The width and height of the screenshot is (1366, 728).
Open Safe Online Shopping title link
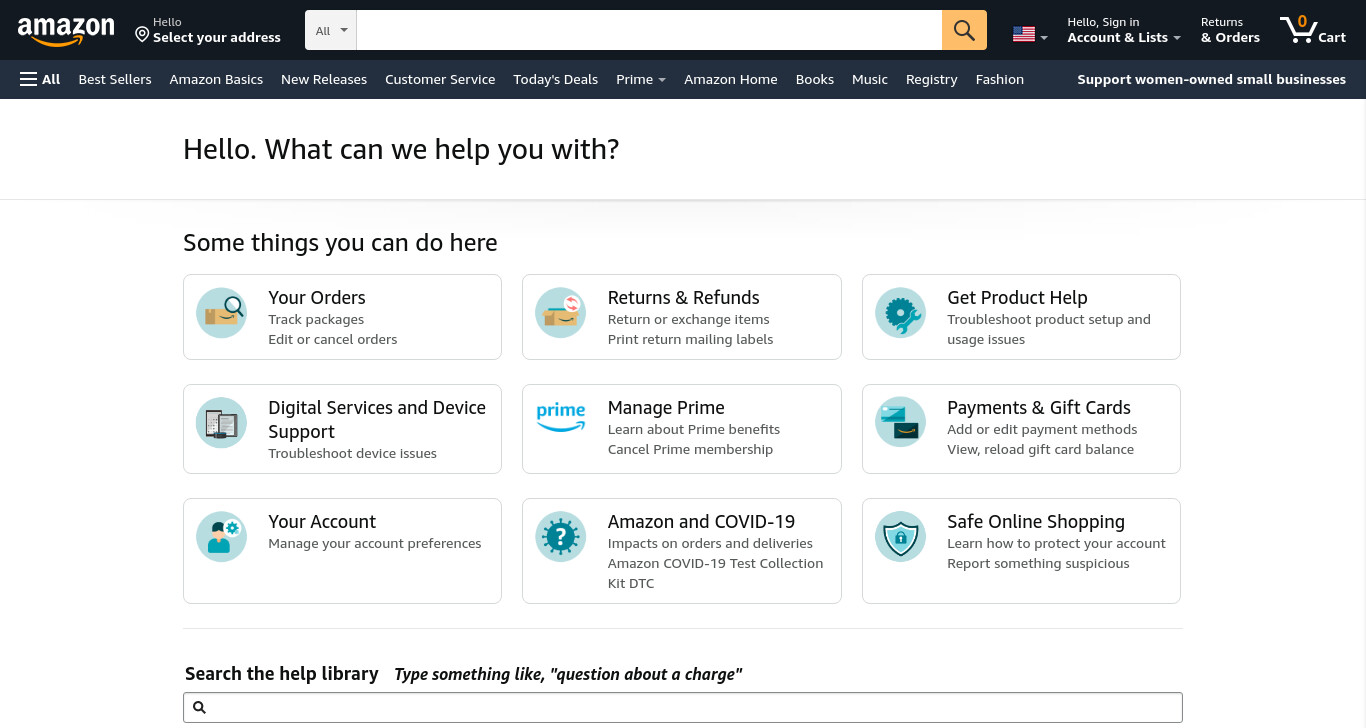1036,522
